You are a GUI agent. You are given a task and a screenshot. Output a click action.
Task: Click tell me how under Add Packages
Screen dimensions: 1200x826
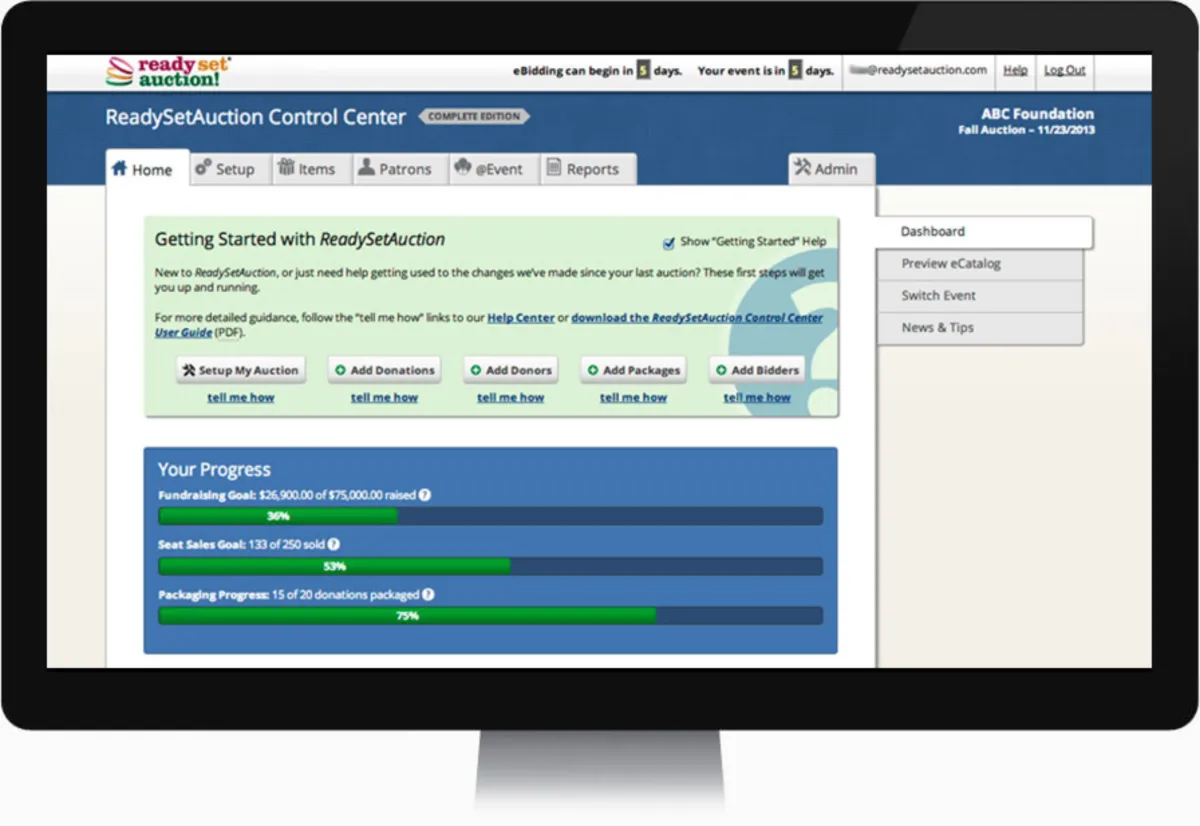634,397
